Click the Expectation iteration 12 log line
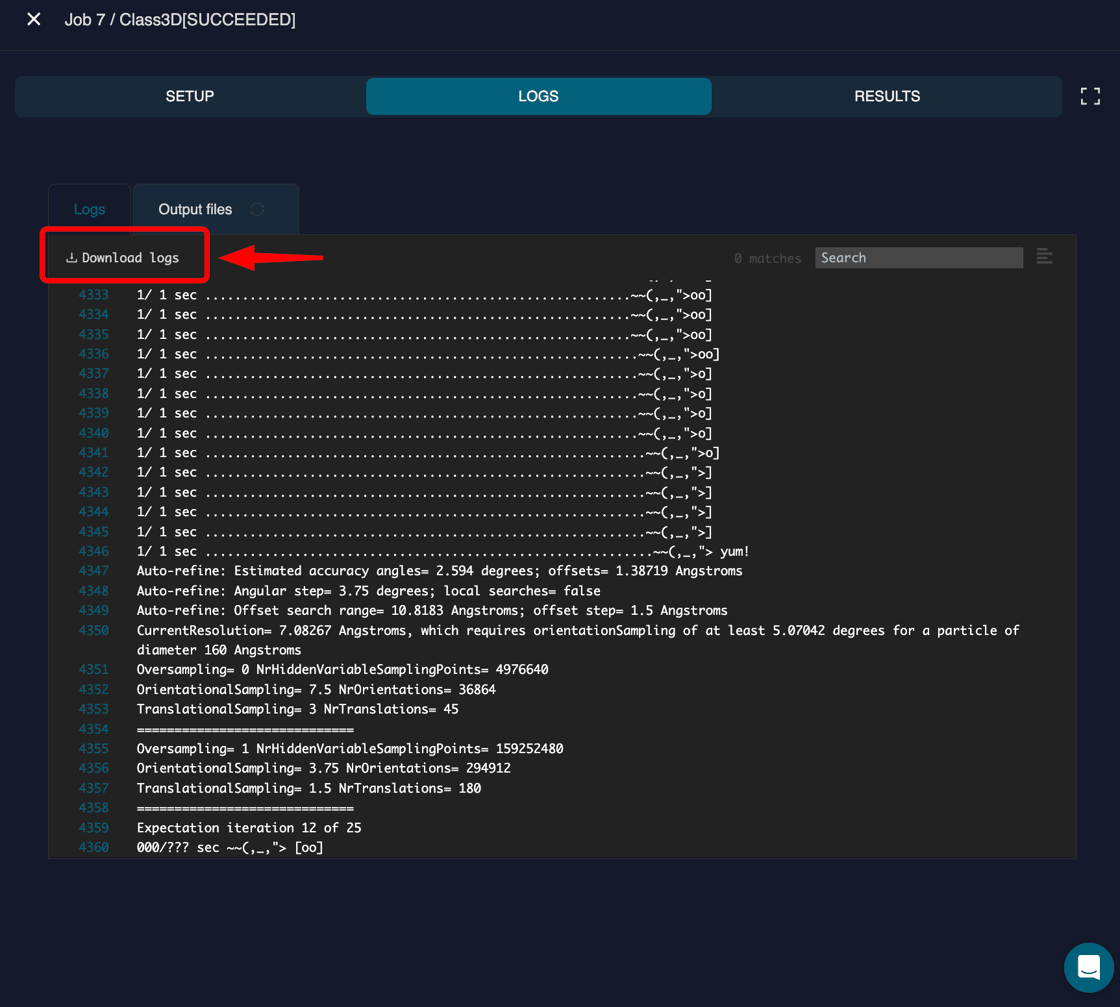 [249, 827]
